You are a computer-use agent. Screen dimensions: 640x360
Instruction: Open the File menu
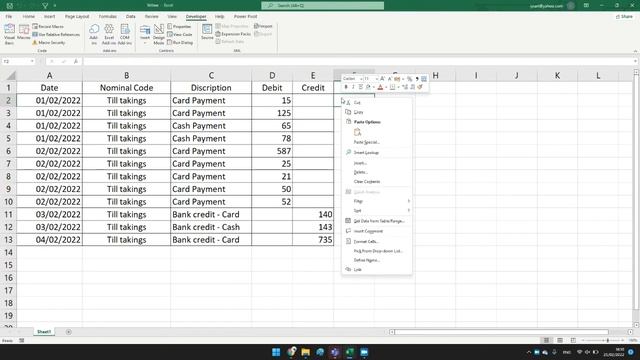tap(9, 17)
